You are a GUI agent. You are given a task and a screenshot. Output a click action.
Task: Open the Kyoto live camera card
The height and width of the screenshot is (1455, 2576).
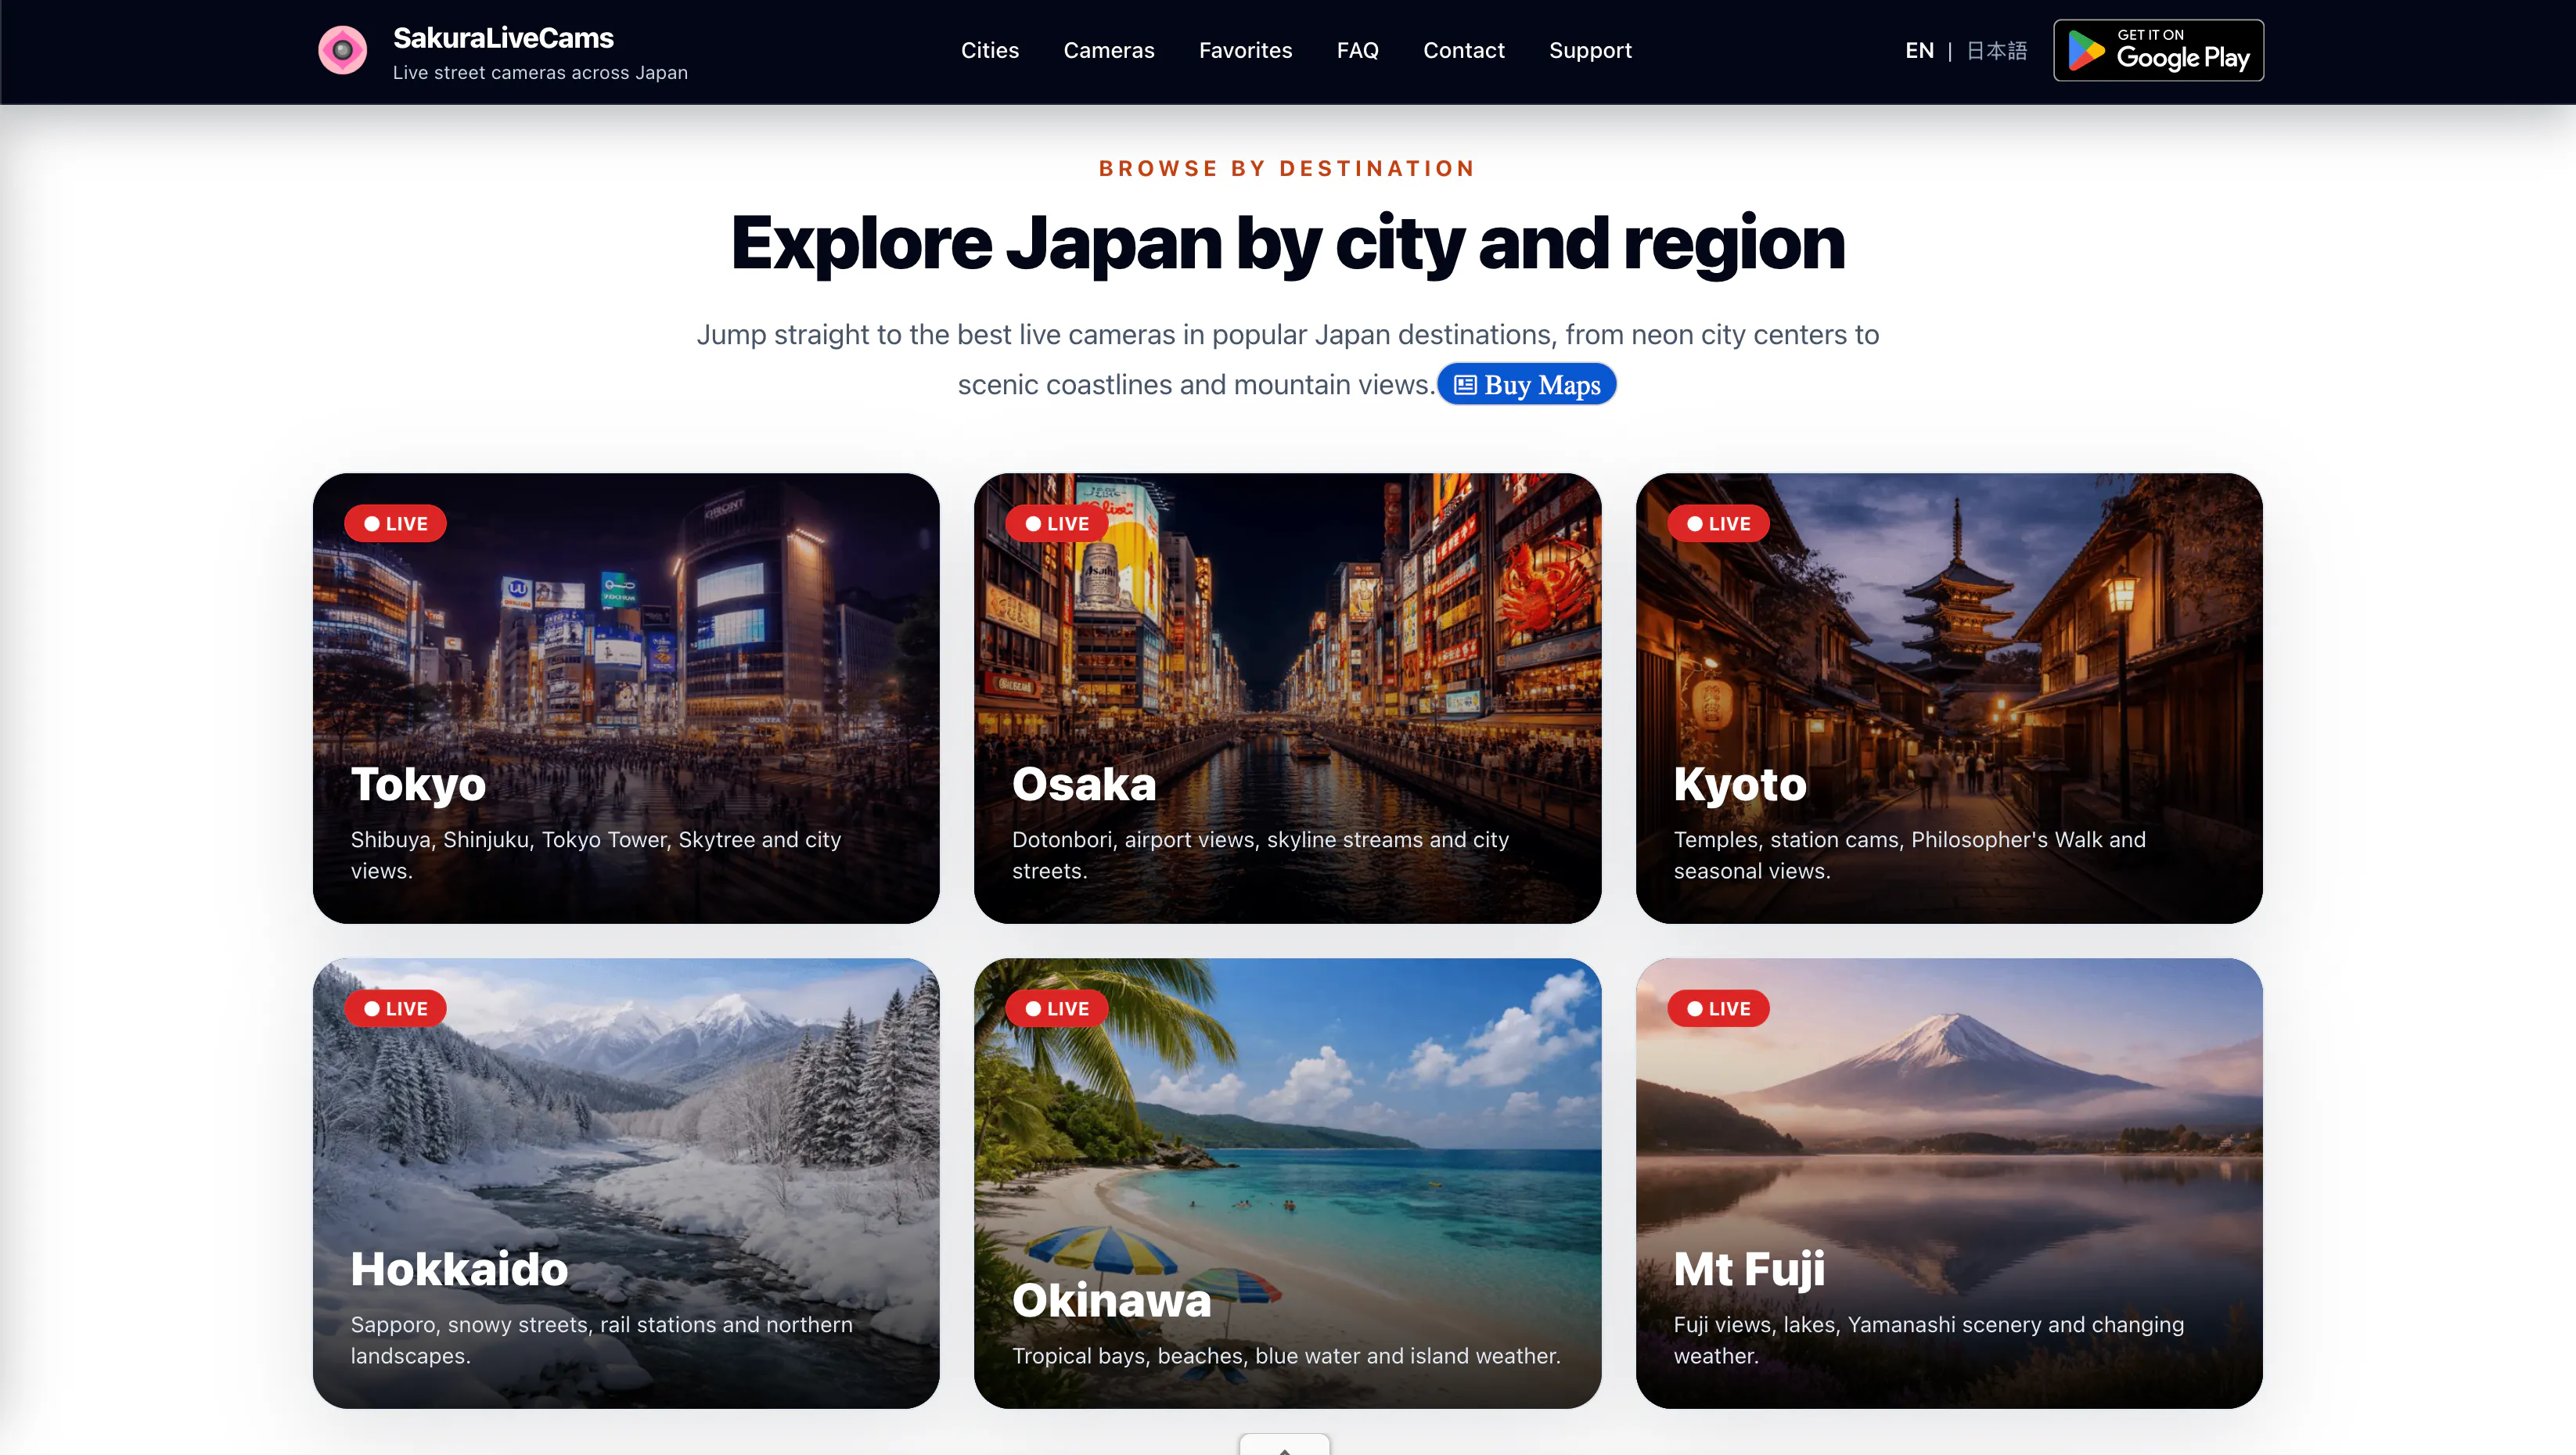[x=1949, y=698]
